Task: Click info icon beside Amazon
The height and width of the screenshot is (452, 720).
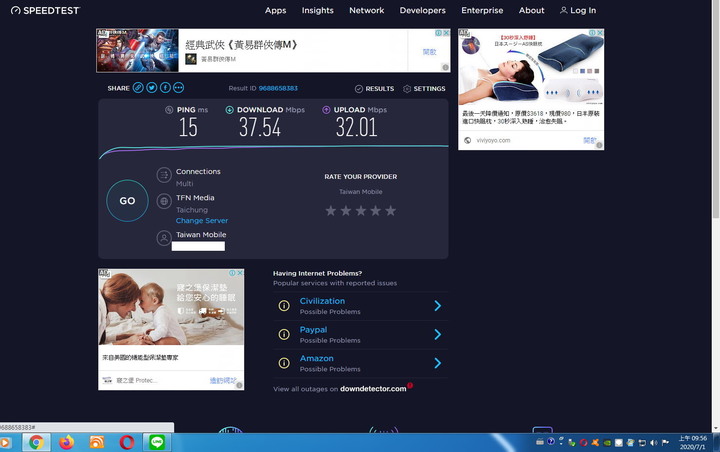Action: (x=284, y=363)
